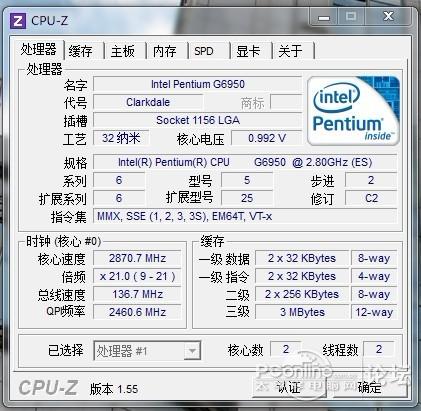Open the 显卡 tab

click(x=248, y=51)
